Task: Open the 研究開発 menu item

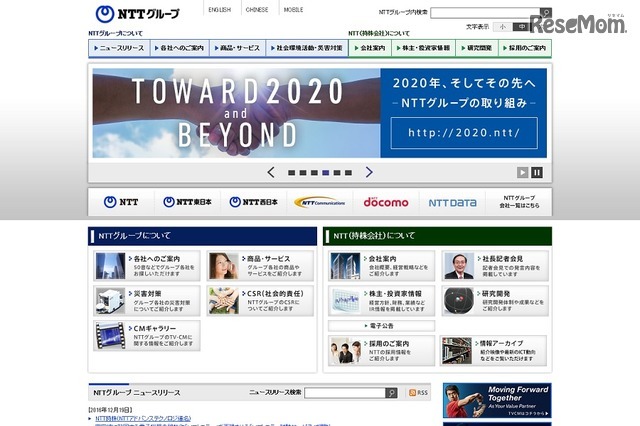Action: [x=477, y=48]
